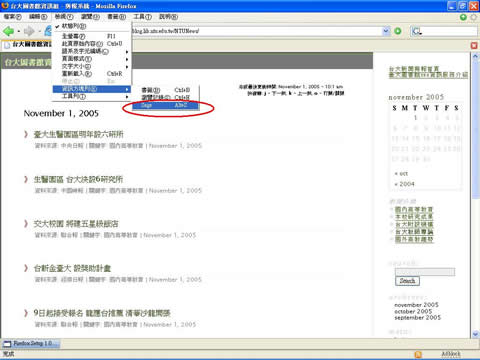480x360 pixels.
Task: Click the search engine icon in search box
Action: (x=417, y=31)
